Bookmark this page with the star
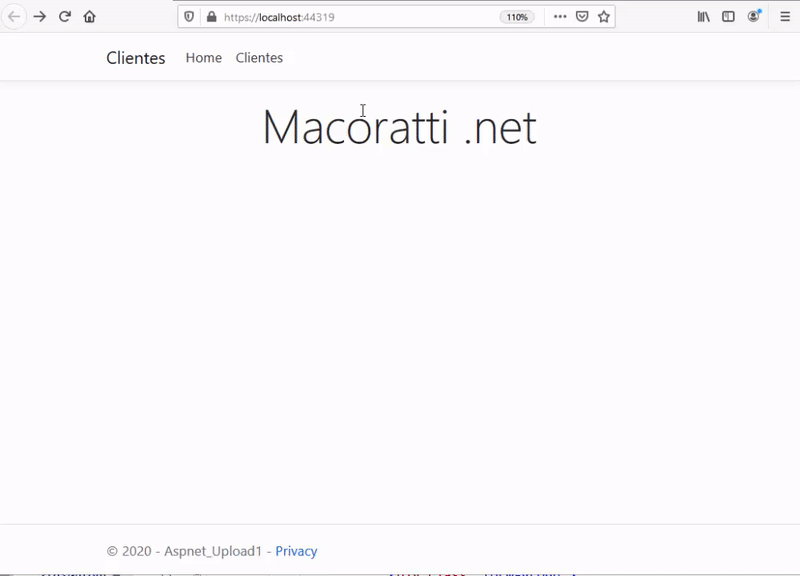 [x=604, y=17]
